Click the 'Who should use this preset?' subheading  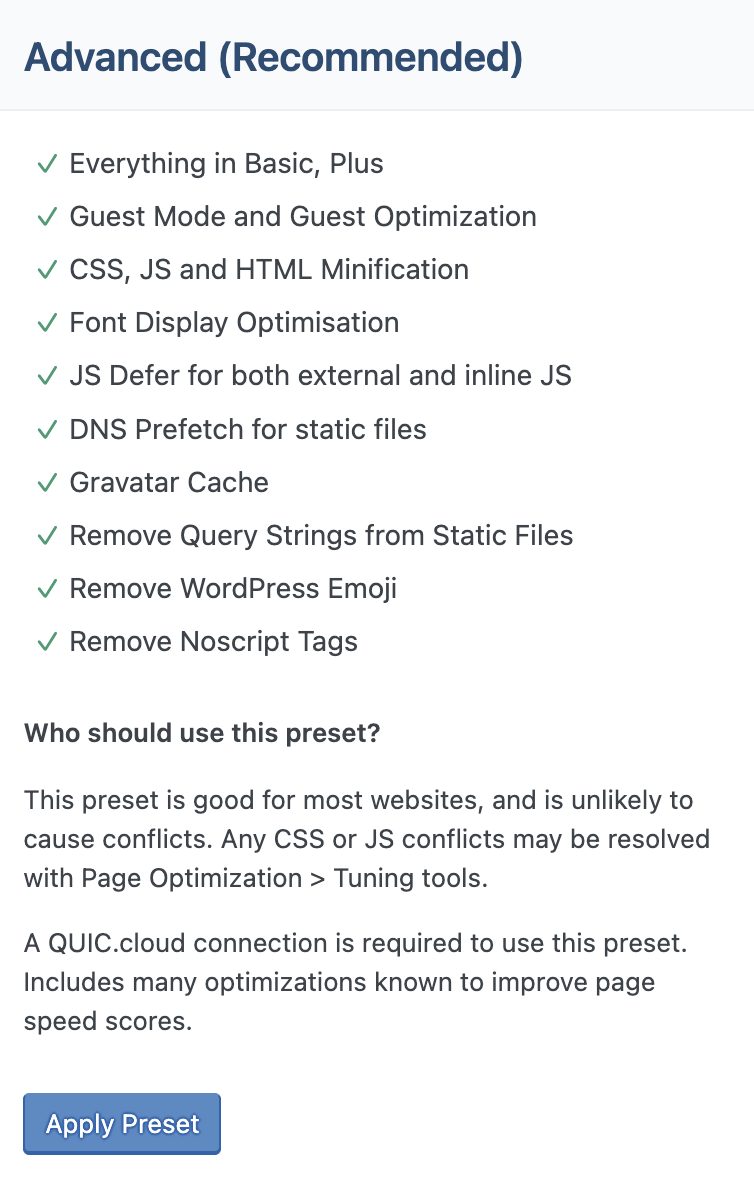click(x=202, y=733)
